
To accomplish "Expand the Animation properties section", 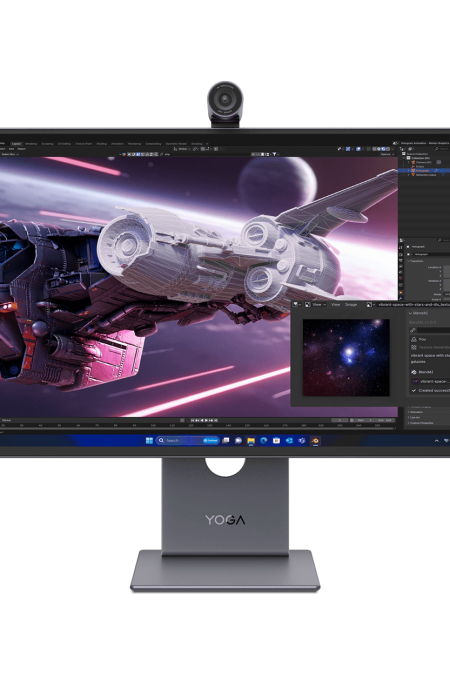I will click(x=416, y=412).
